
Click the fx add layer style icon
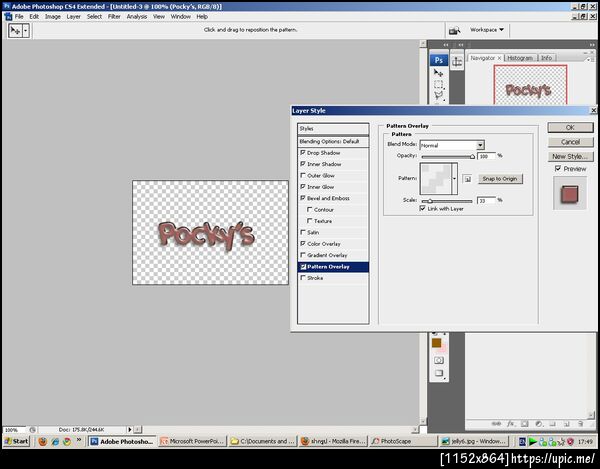pos(511,423)
